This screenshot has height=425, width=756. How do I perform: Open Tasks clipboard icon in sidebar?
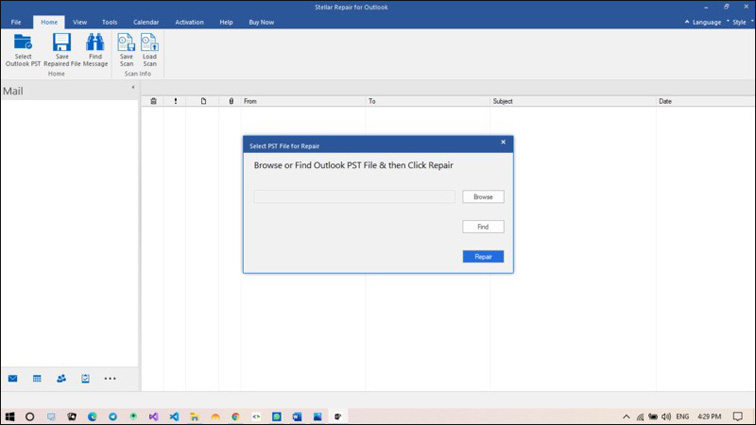85,379
